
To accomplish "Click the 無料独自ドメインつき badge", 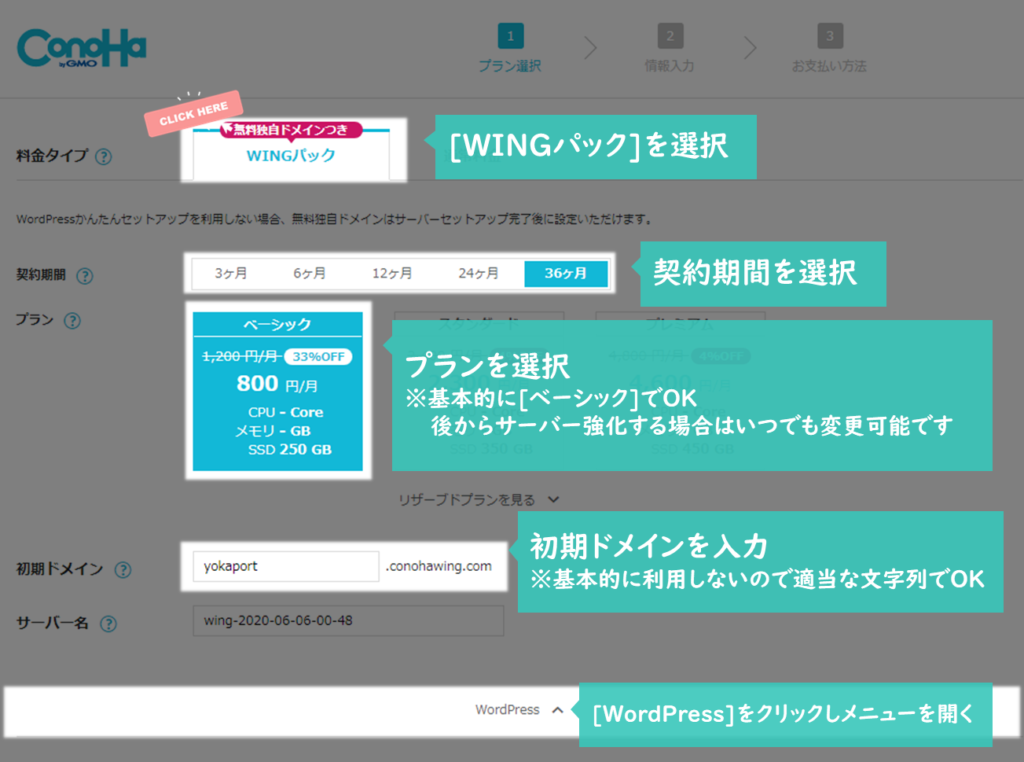I will (x=291, y=130).
